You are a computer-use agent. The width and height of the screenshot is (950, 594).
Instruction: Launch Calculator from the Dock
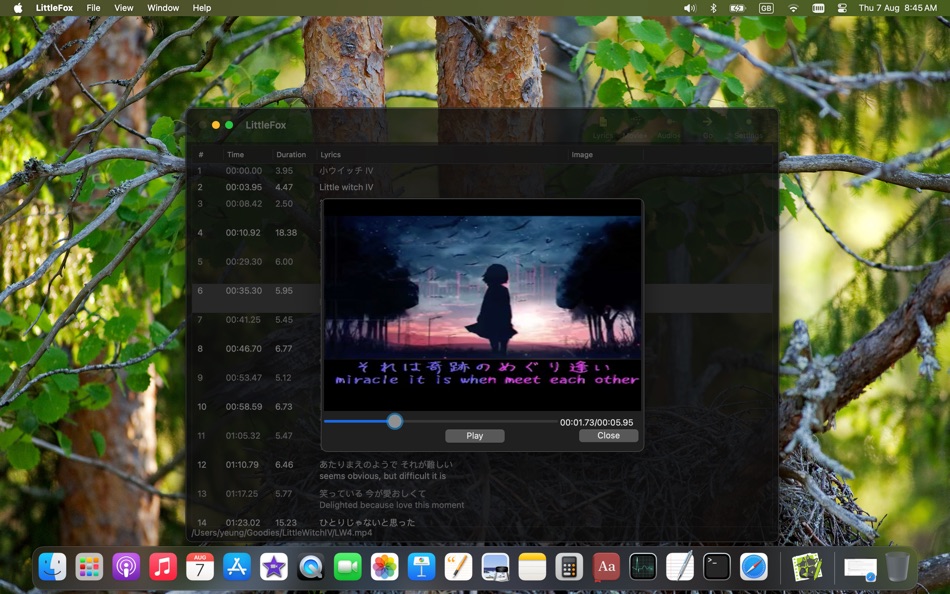(x=568, y=567)
